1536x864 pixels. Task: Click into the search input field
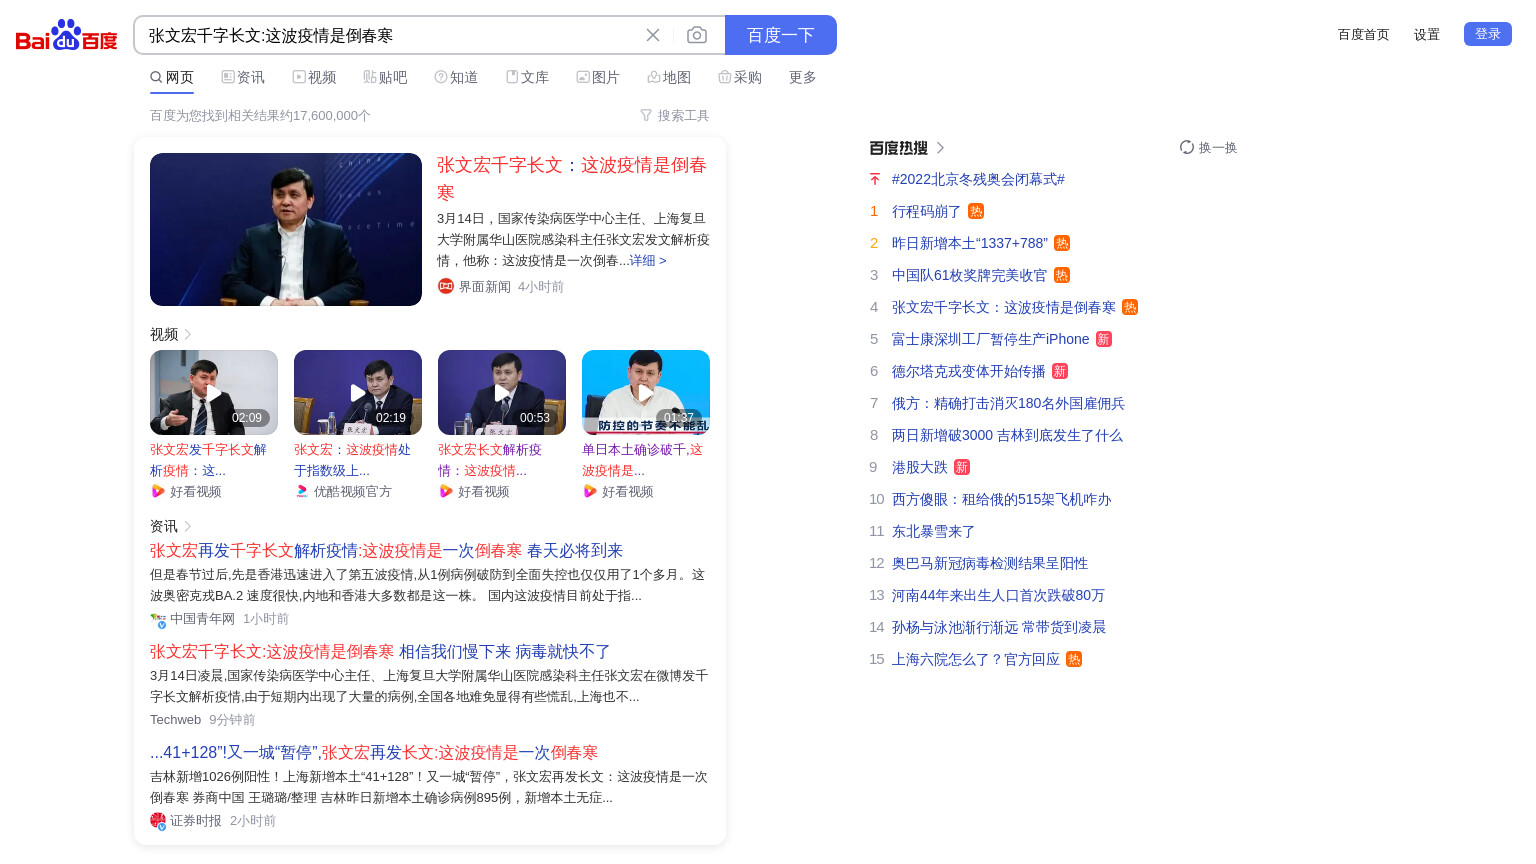pyautogui.click(x=390, y=35)
